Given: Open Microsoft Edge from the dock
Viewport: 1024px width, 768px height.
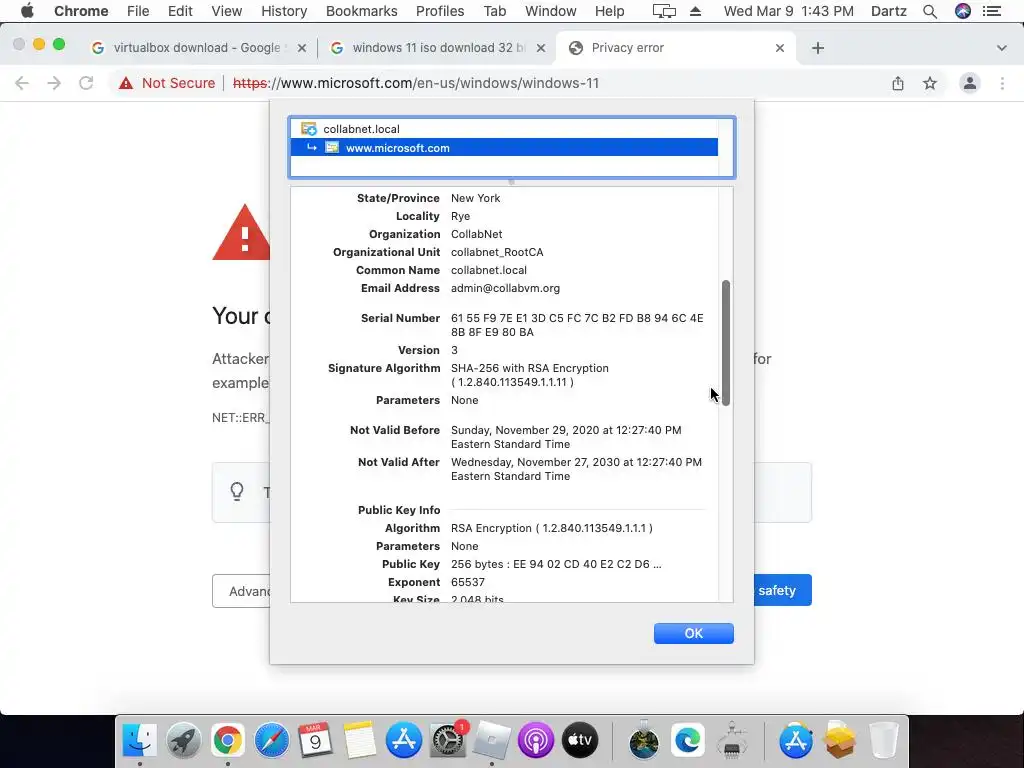Looking at the screenshot, I should pos(688,740).
